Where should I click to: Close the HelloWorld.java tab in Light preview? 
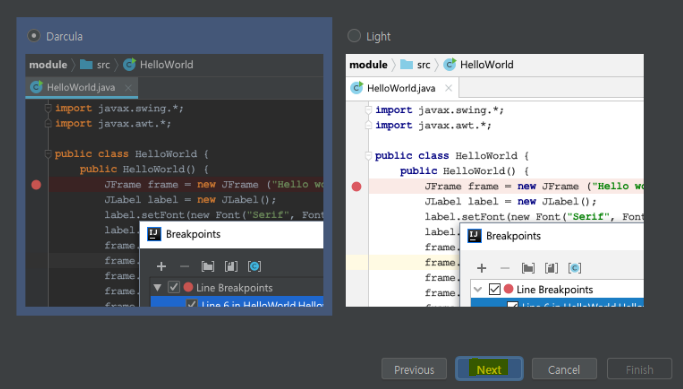tap(448, 88)
